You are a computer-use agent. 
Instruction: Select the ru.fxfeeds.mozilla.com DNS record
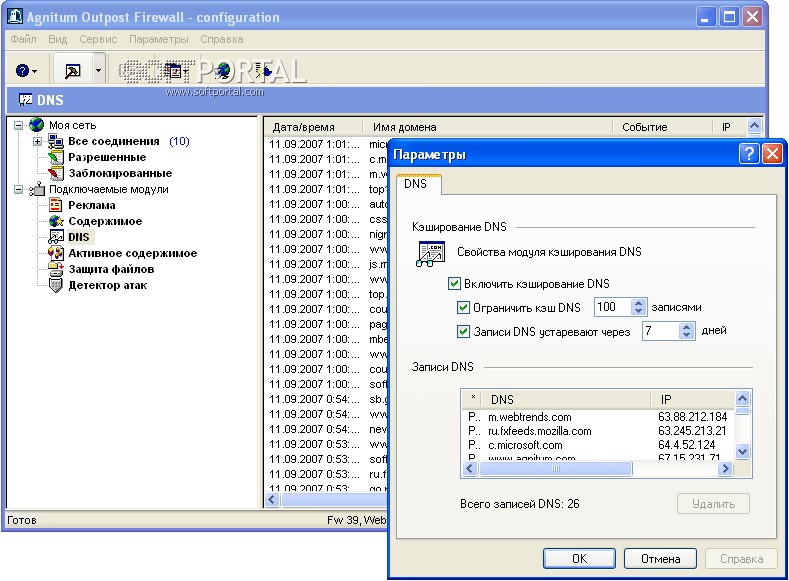click(x=598, y=431)
